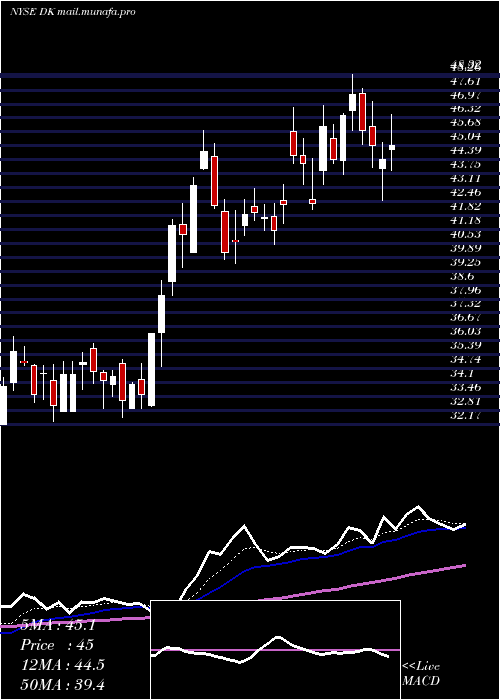The height and width of the screenshot is (700, 500).
Task: Click the Price : 45 legend entry
Action: tap(57, 645)
